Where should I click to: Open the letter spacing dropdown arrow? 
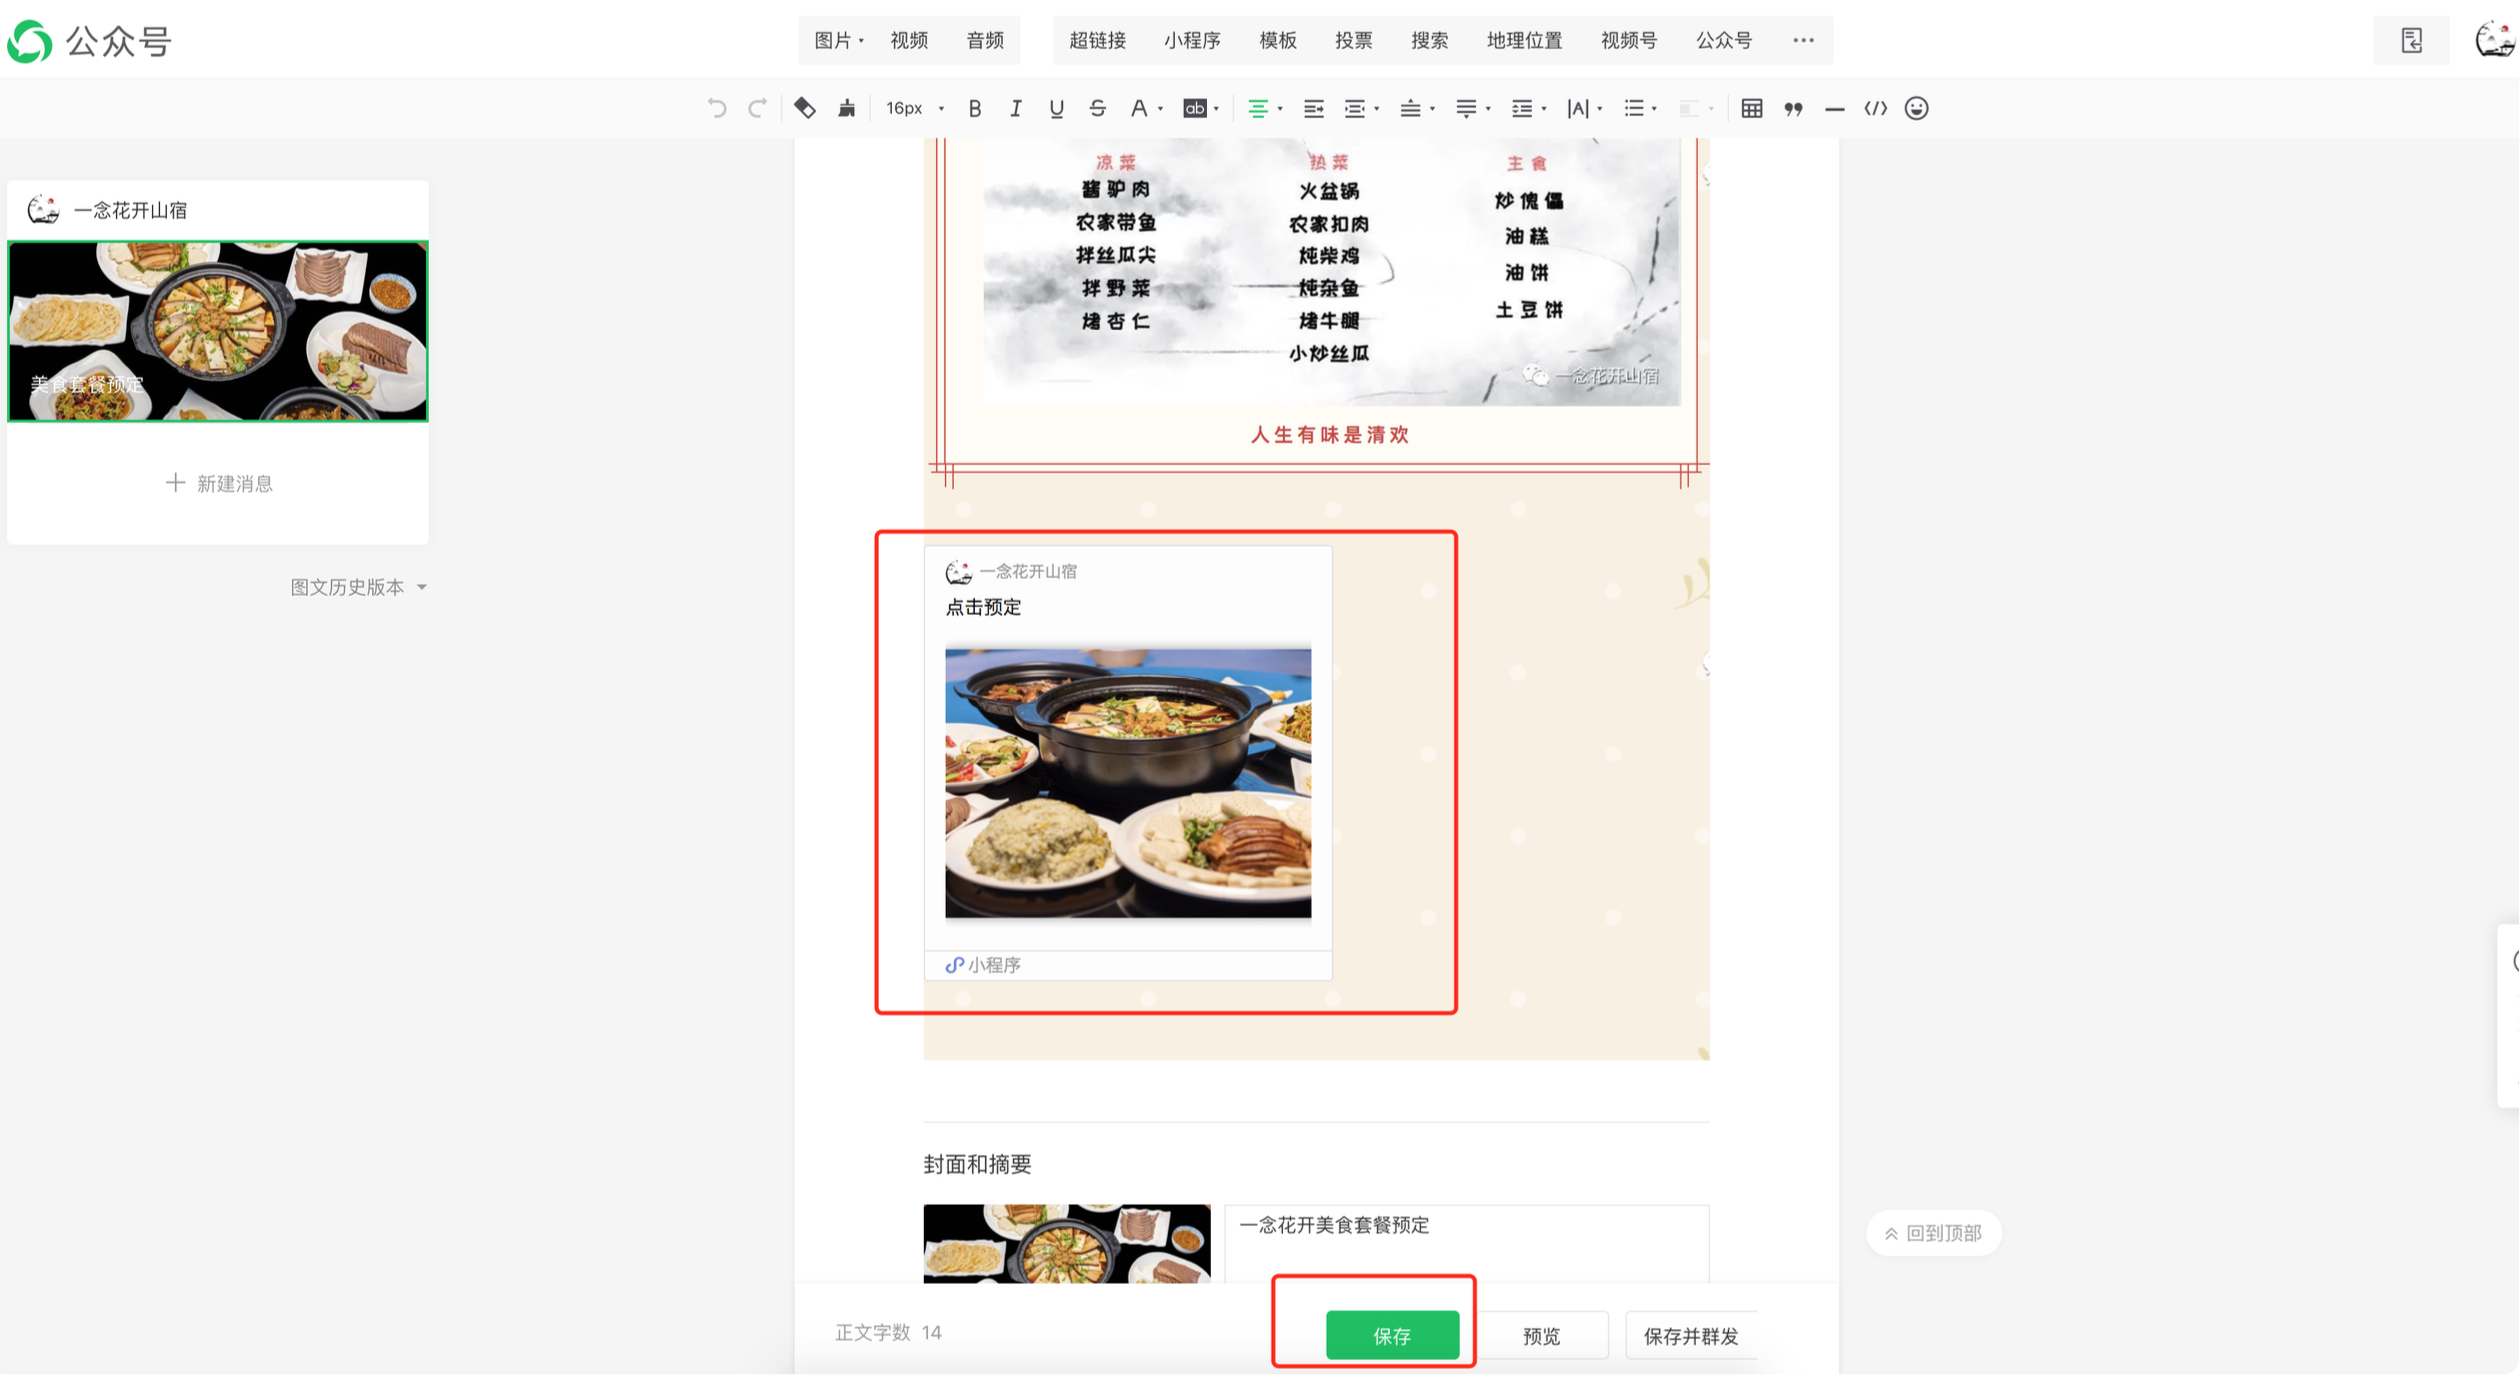[1601, 109]
